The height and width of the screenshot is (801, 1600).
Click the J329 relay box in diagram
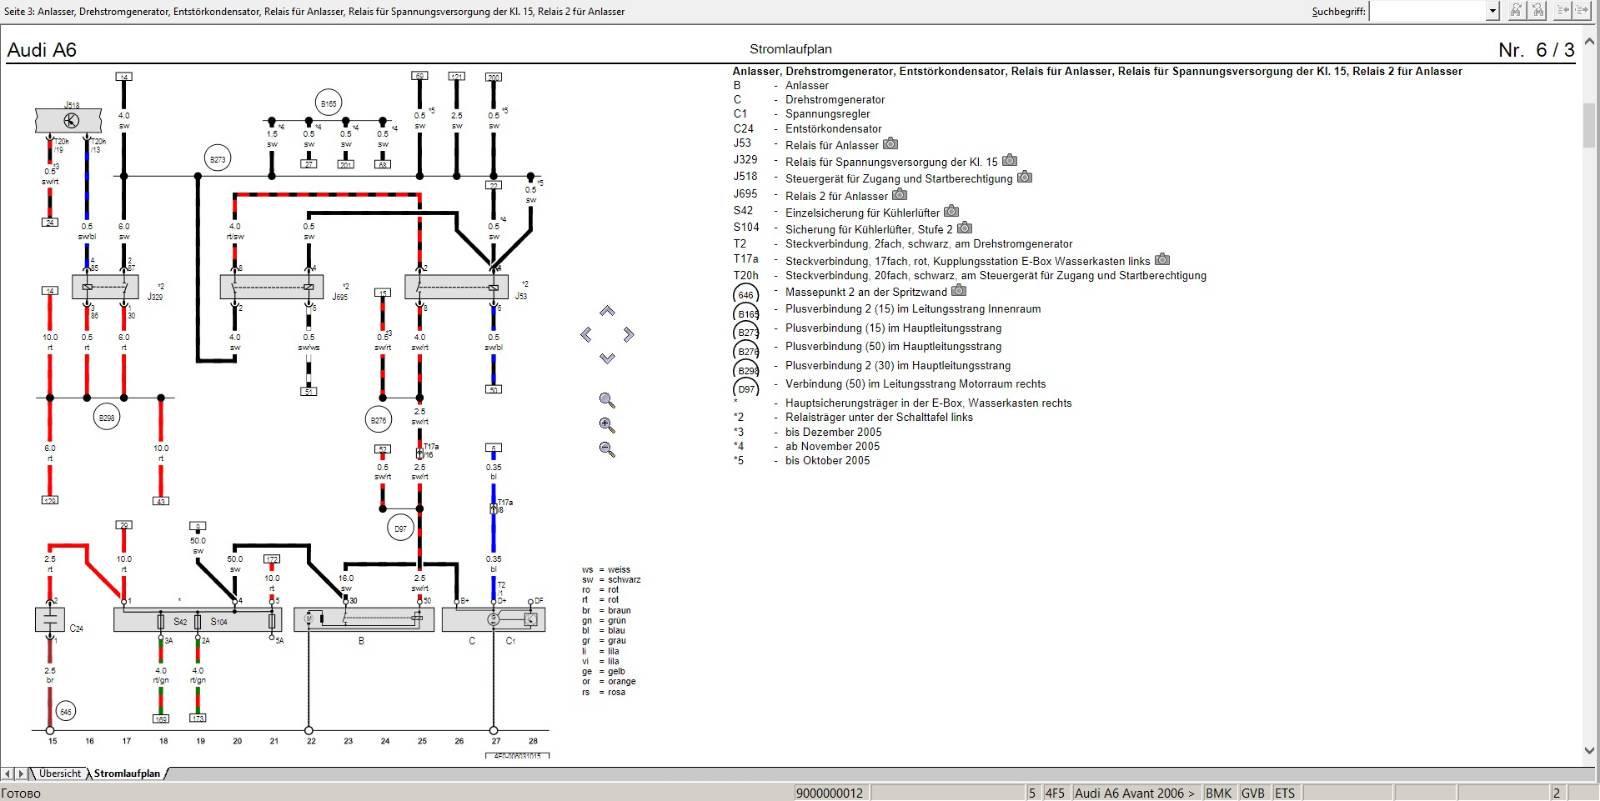click(105, 287)
